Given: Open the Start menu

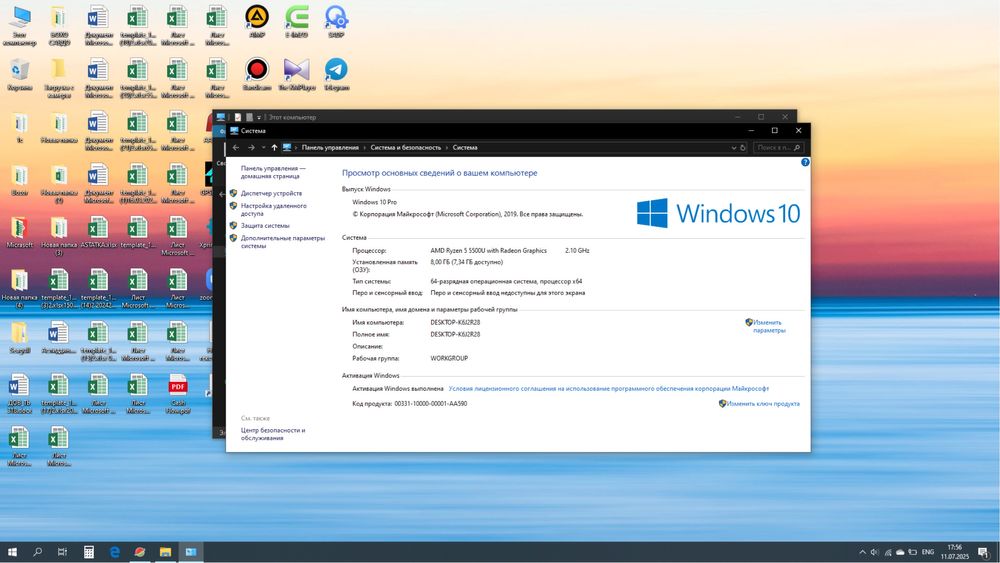Looking at the screenshot, I should click(x=11, y=552).
